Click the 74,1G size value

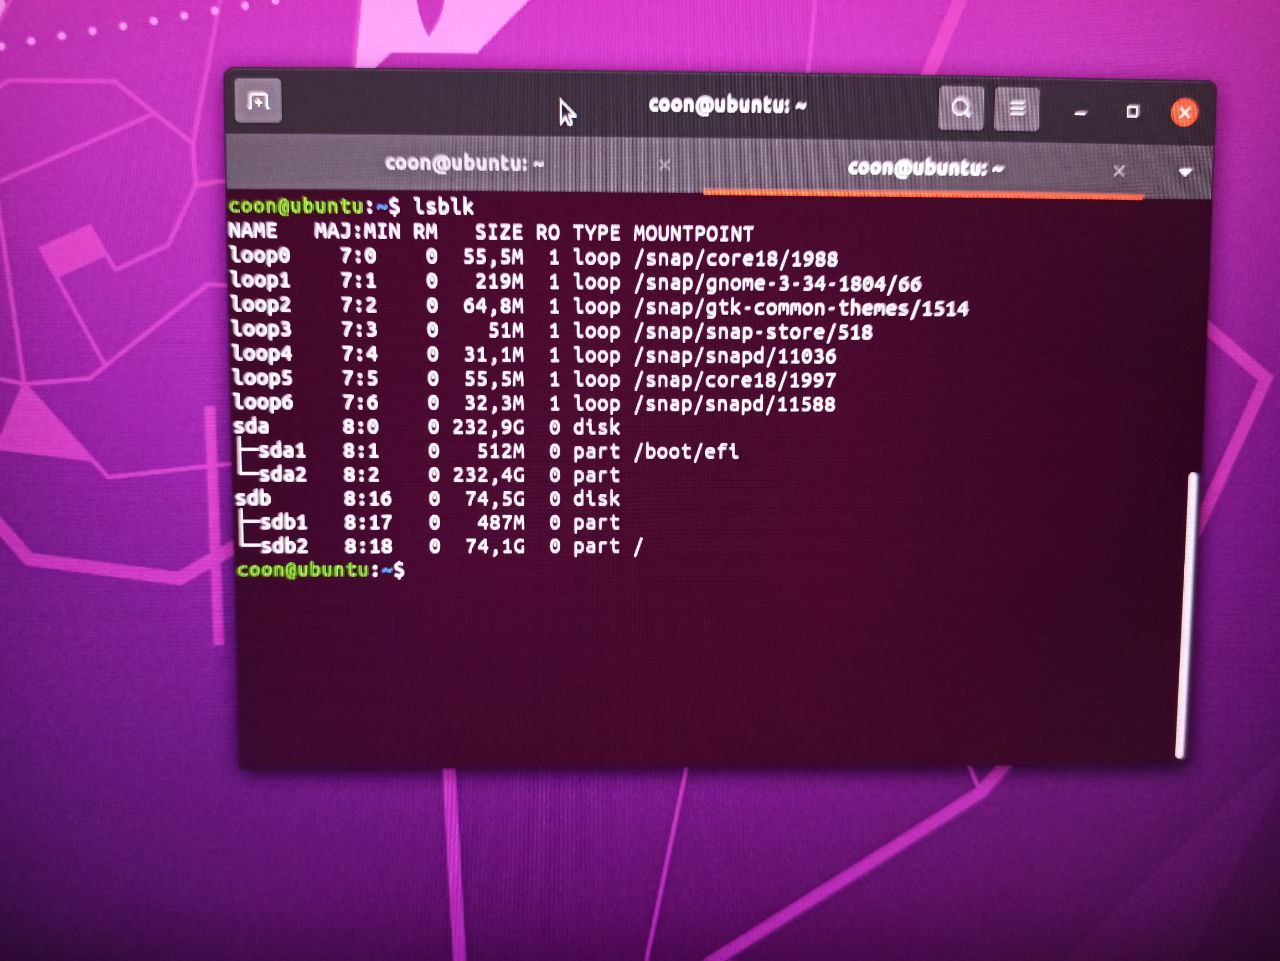coord(494,547)
